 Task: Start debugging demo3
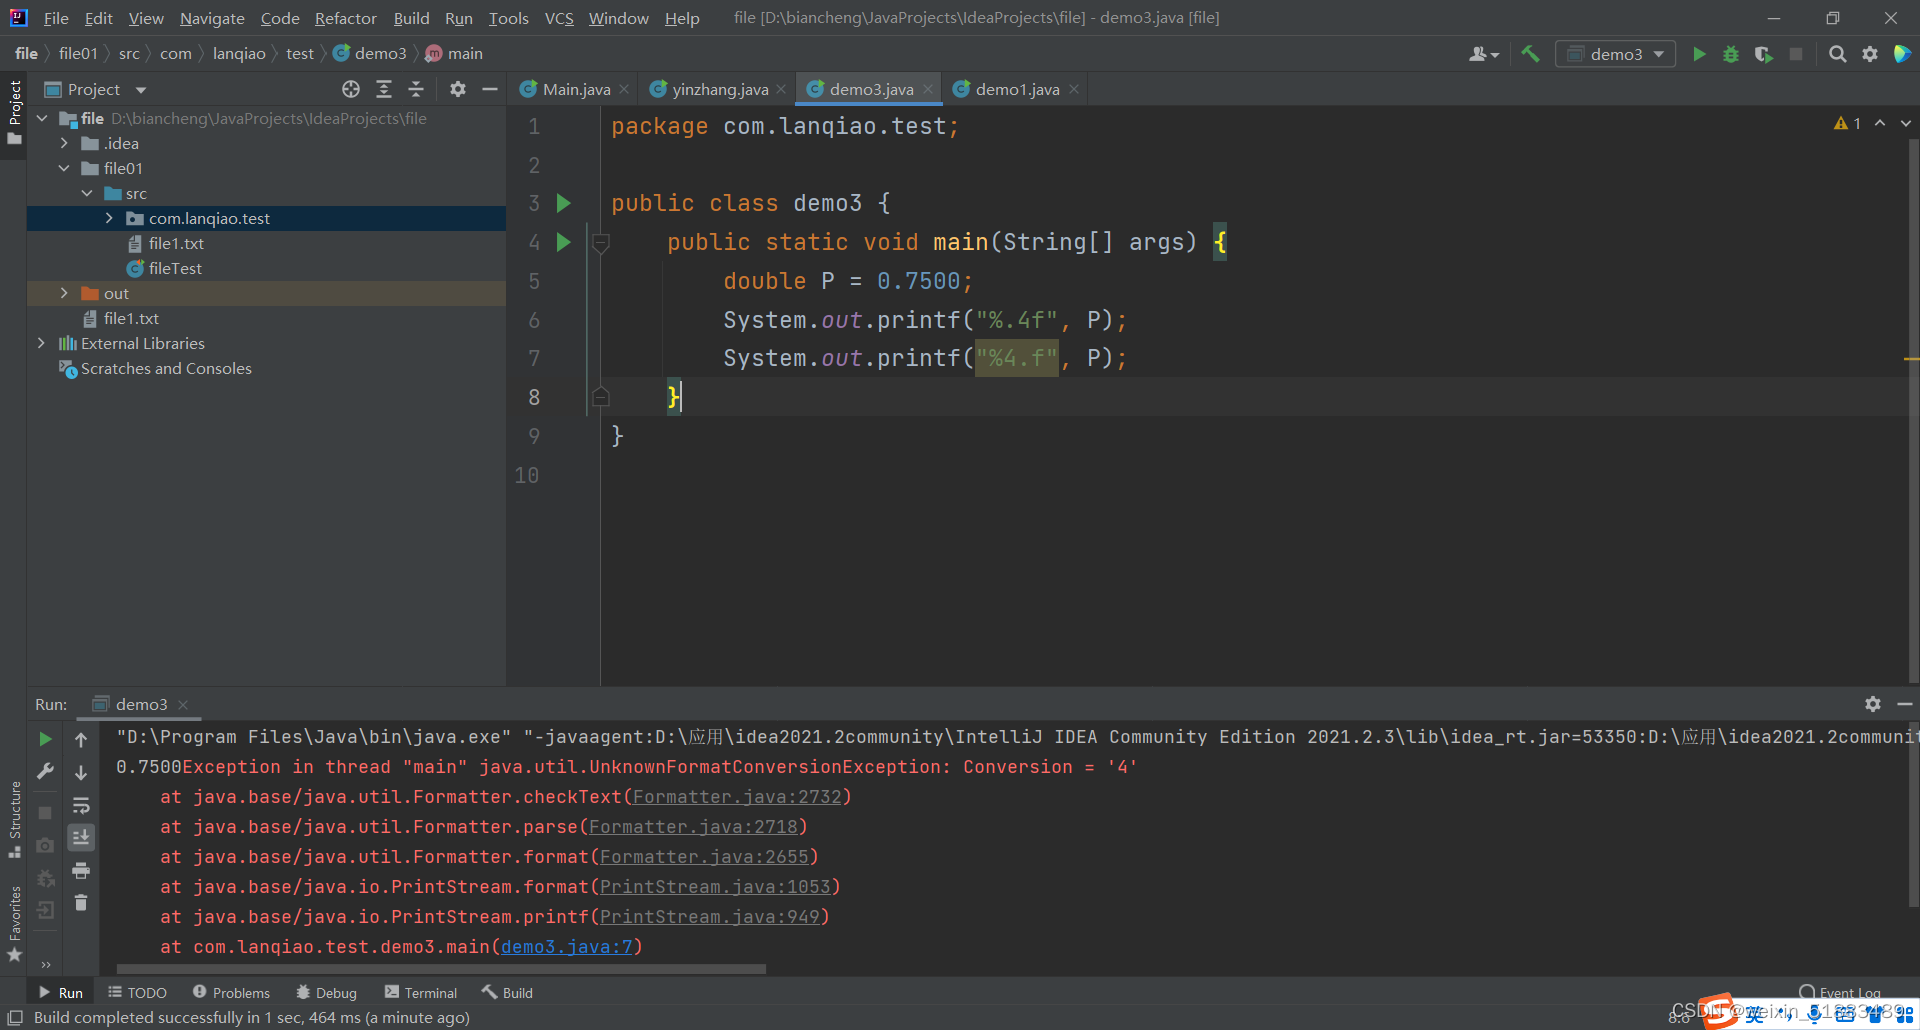point(1731,54)
